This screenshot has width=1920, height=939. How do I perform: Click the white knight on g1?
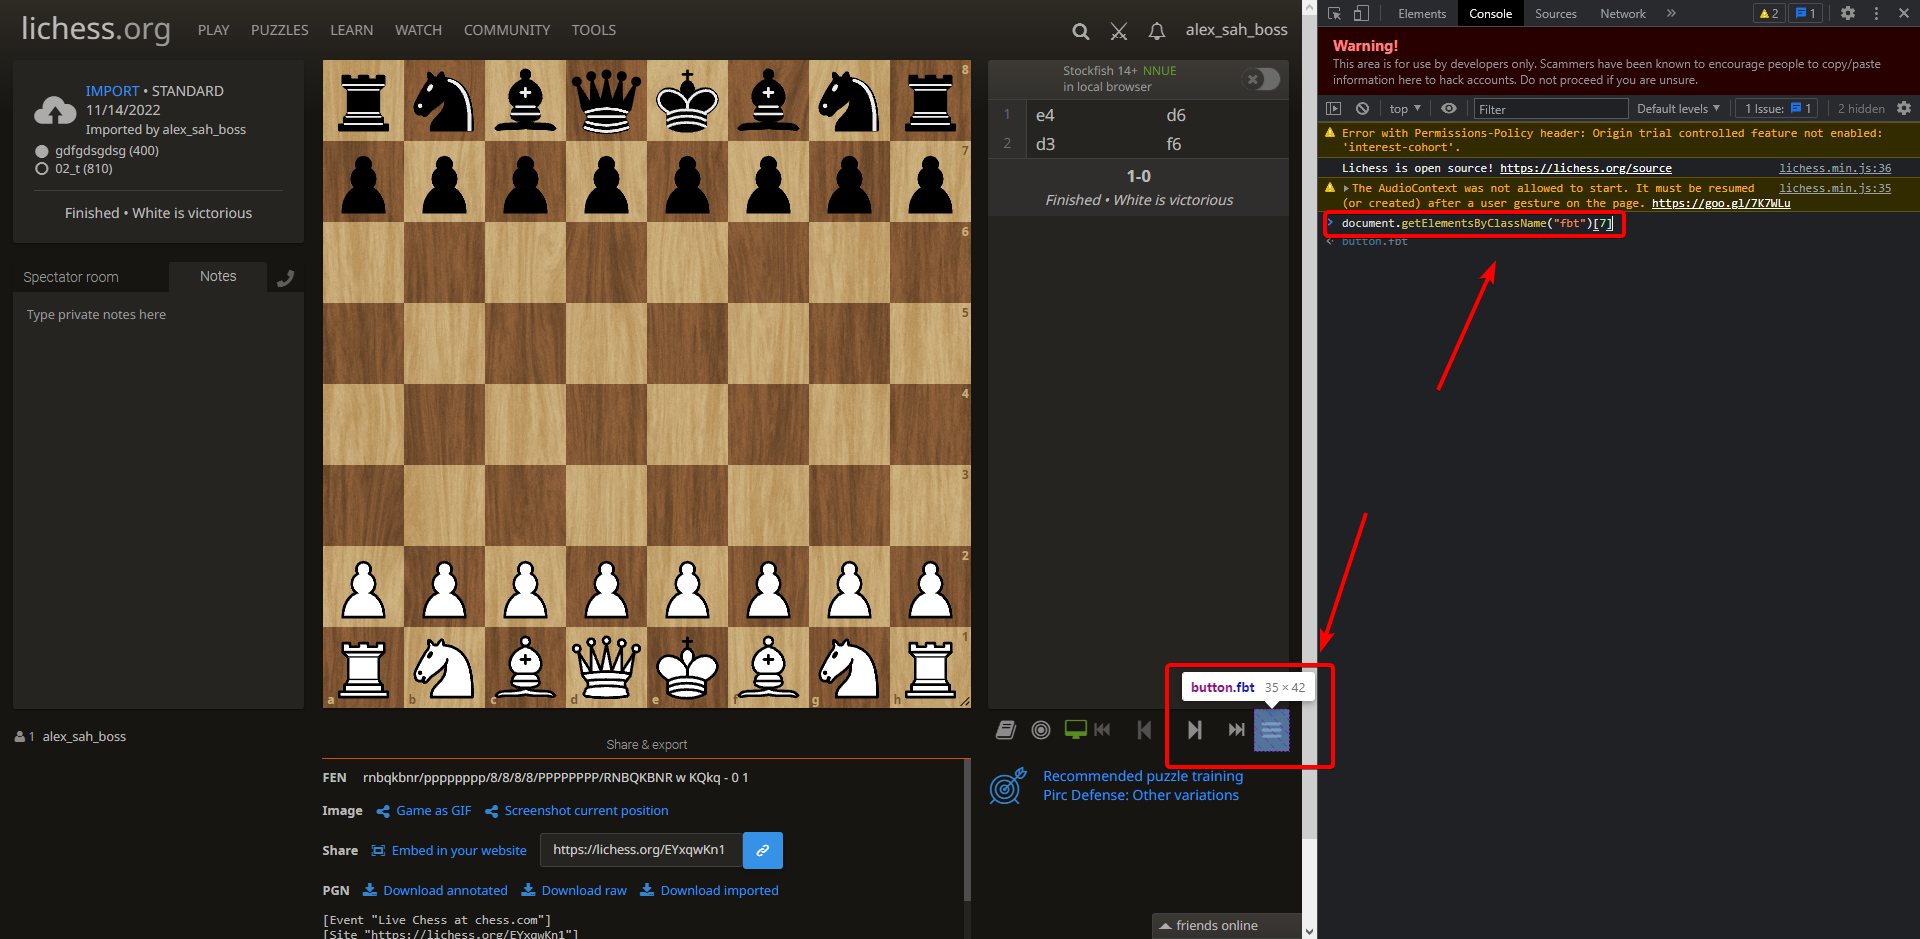coord(849,668)
